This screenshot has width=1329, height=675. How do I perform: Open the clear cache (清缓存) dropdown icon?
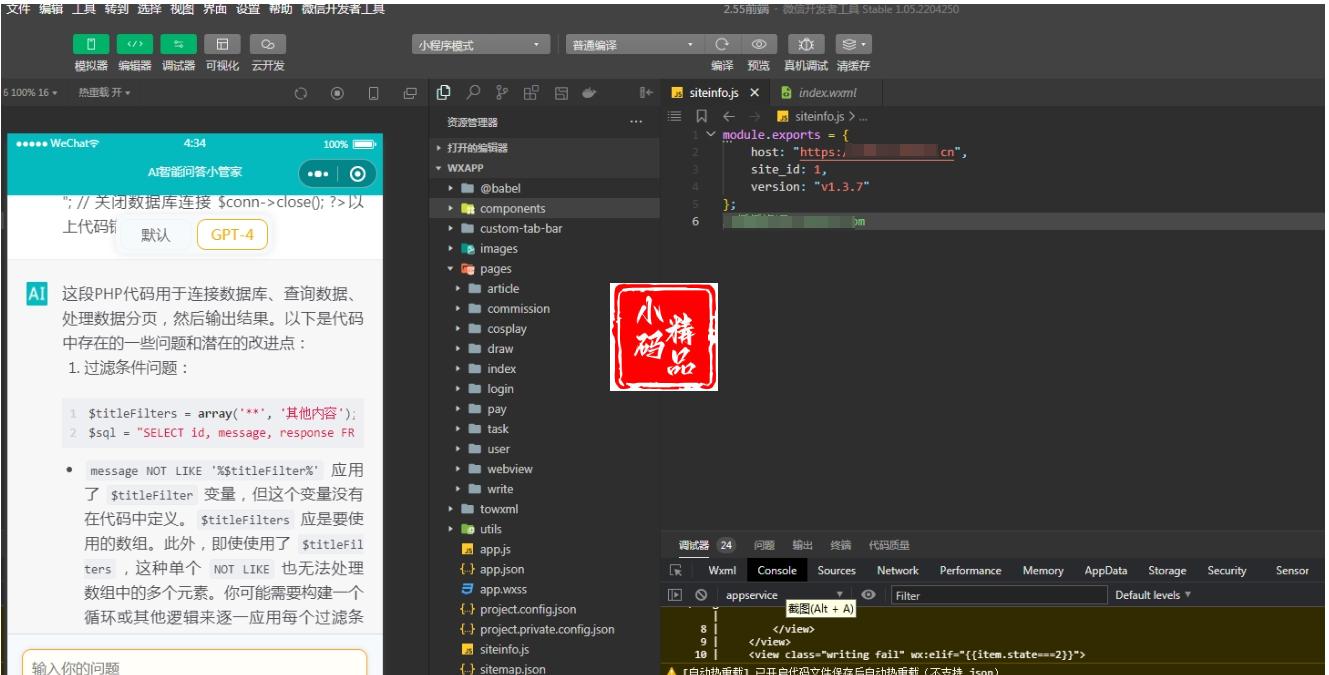tap(853, 45)
